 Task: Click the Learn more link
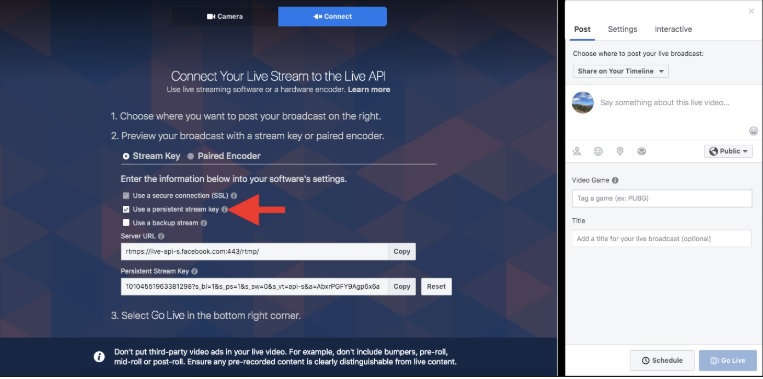coord(369,90)
